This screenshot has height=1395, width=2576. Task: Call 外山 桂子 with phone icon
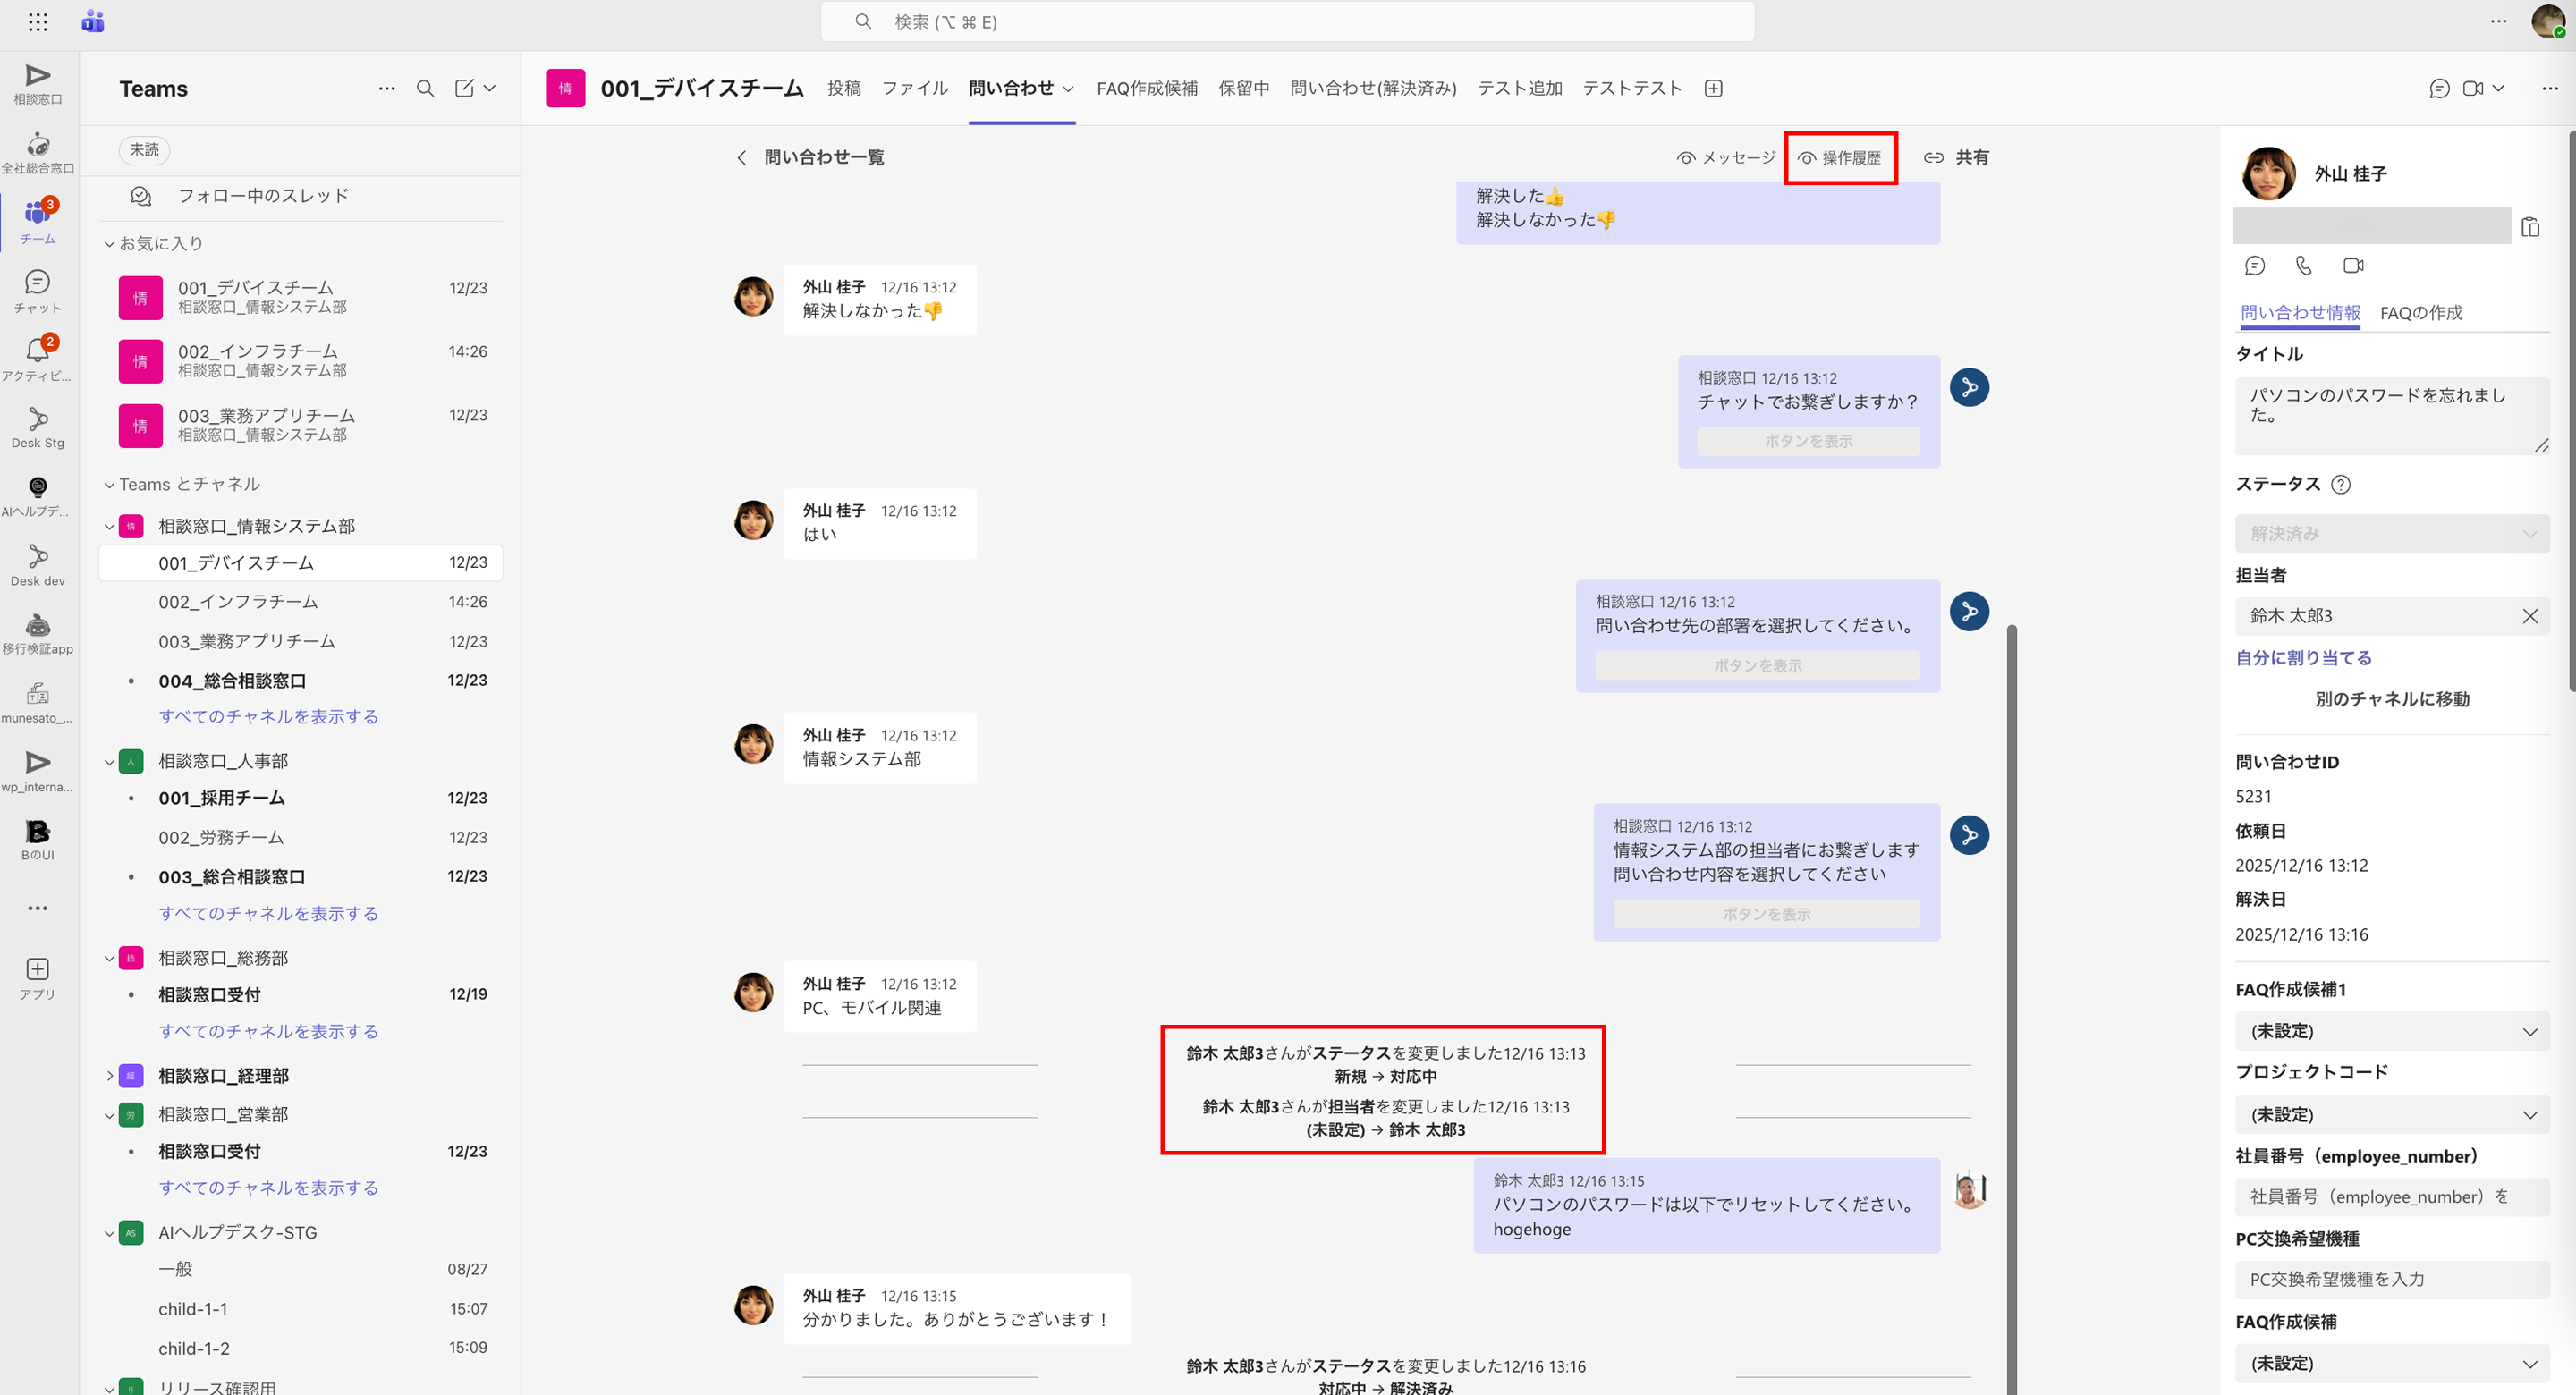pyautogui.click(x=2304, y=266)
